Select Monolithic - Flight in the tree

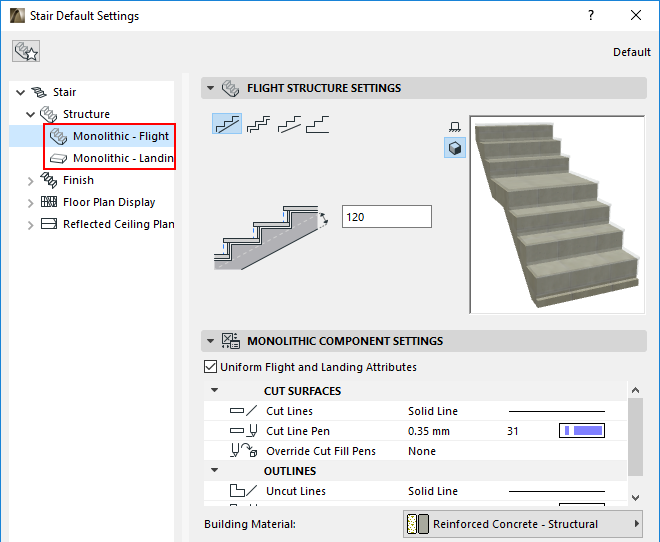click(120, 136)
